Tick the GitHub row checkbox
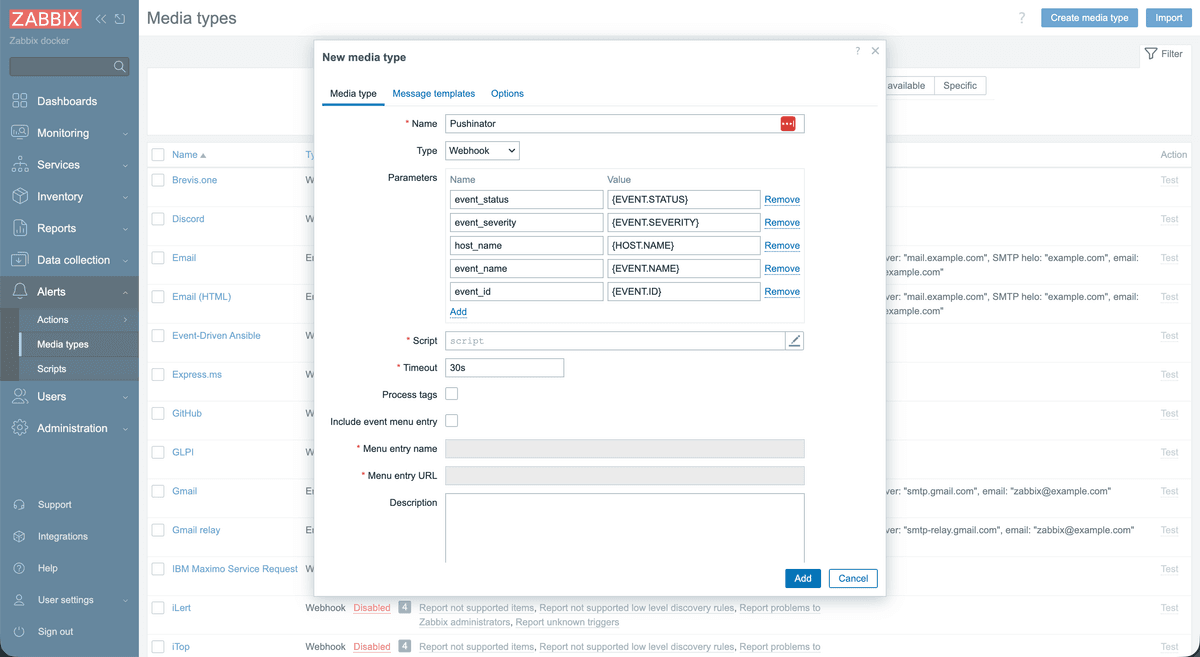Screen dimensions: 1200x657 [x=158, y=413]
